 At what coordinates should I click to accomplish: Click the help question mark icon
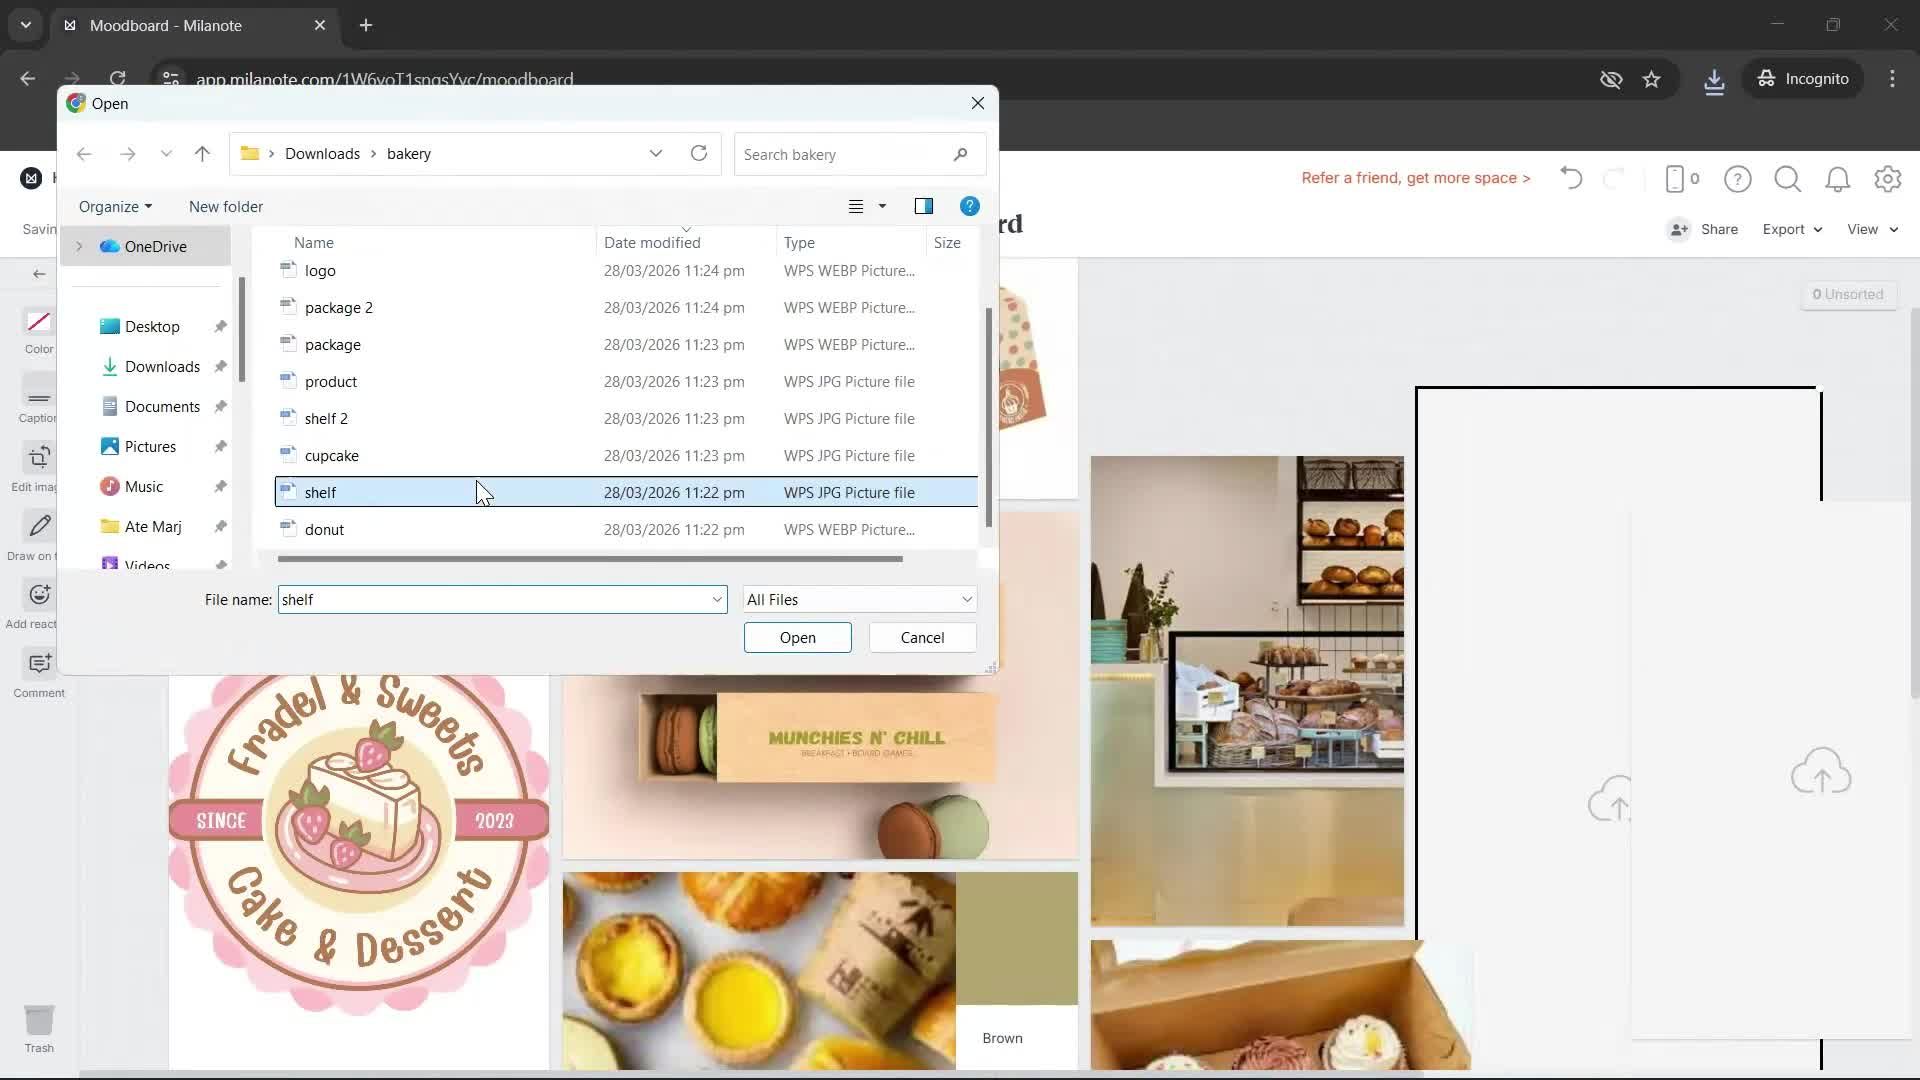click(1737, 179)
